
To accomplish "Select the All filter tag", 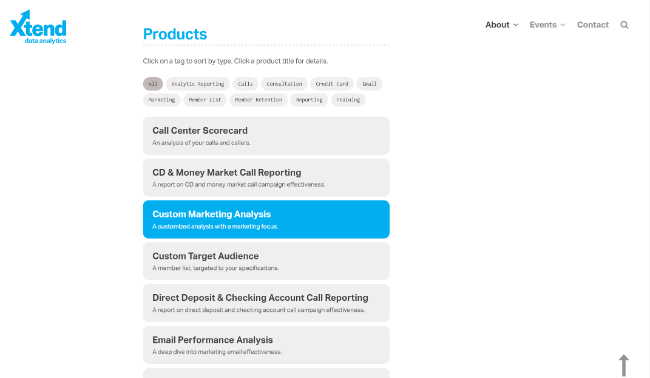I will click(153, 84).
